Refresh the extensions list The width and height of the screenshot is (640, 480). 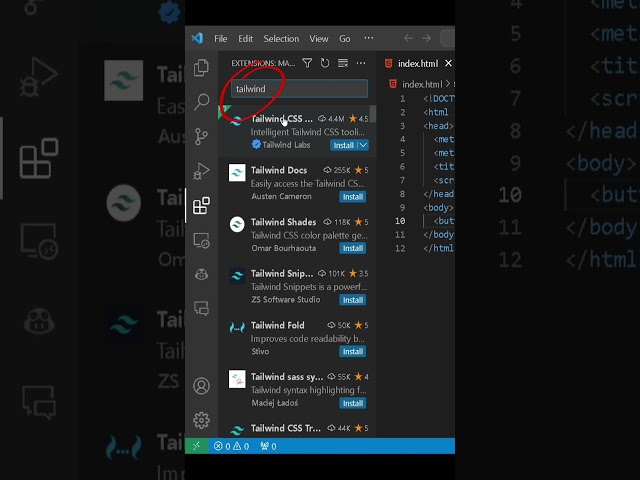tap(325, 63)
